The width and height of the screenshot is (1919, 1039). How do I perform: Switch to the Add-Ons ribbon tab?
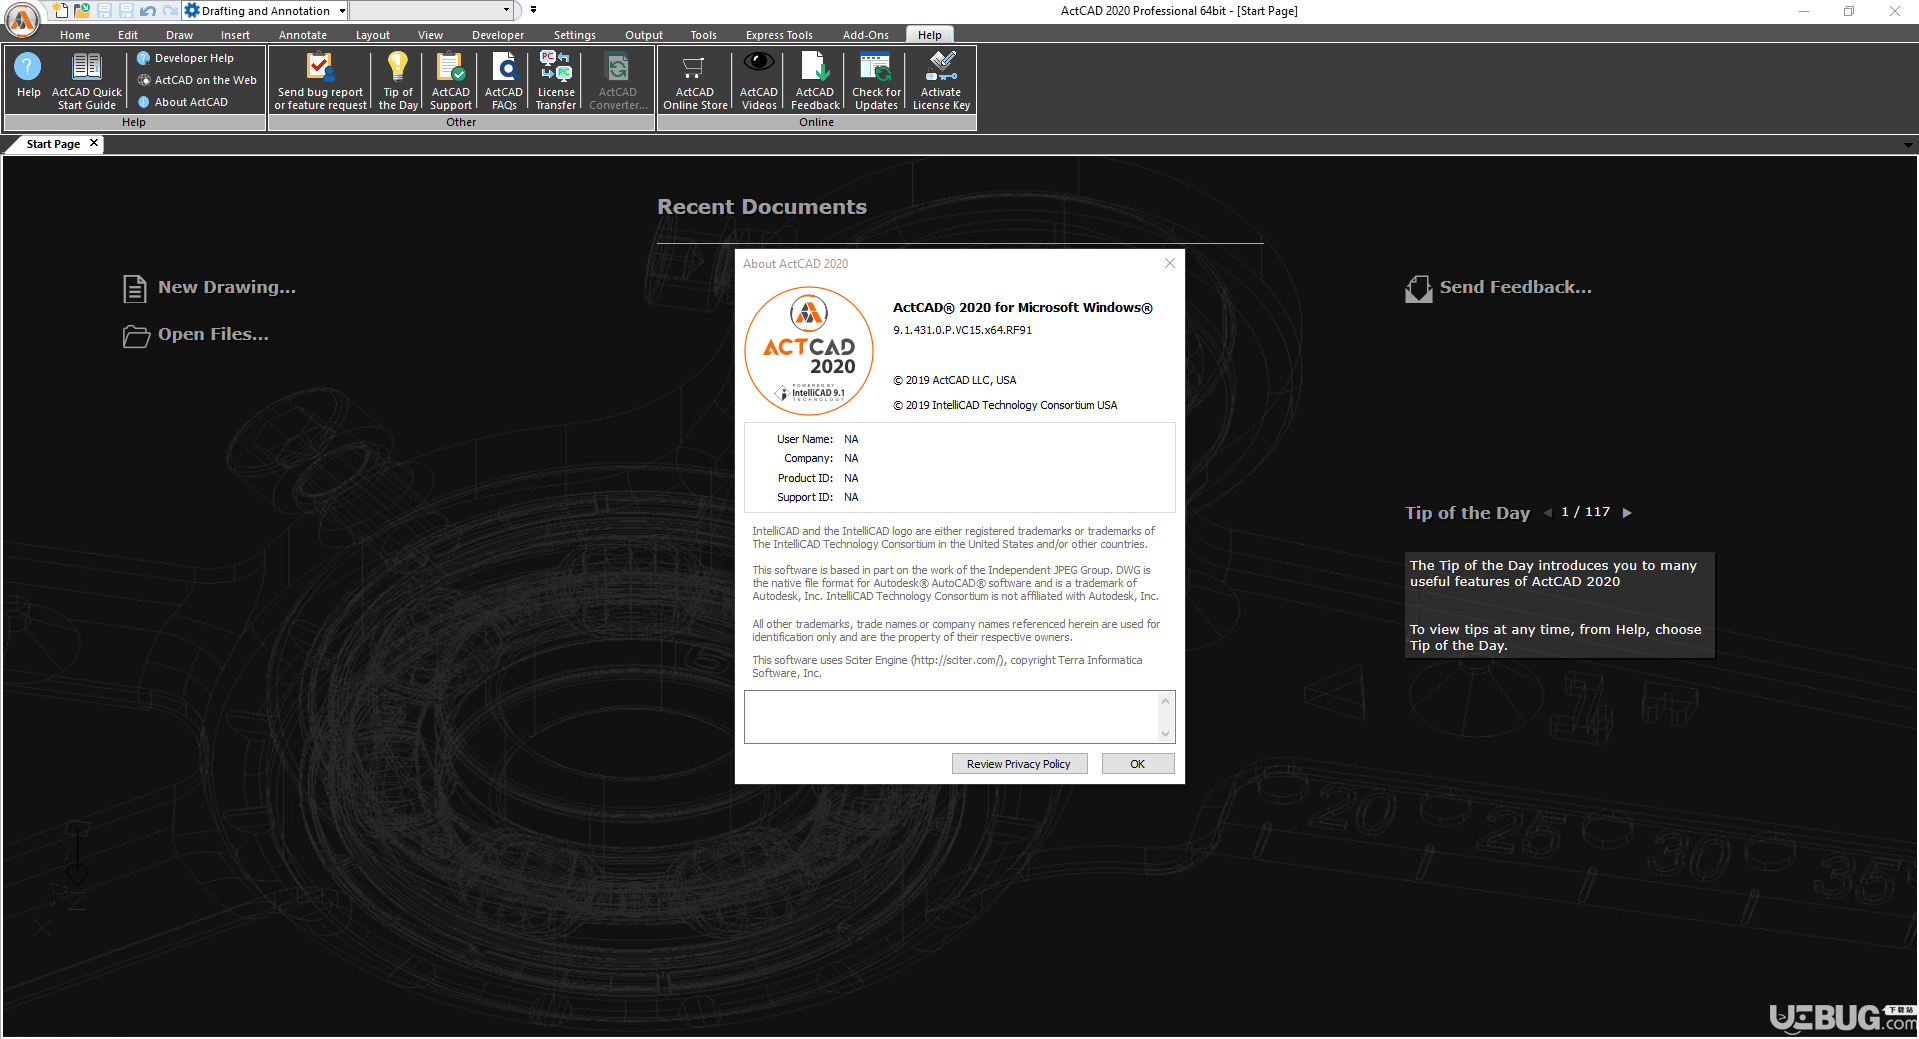click(866, 35)
